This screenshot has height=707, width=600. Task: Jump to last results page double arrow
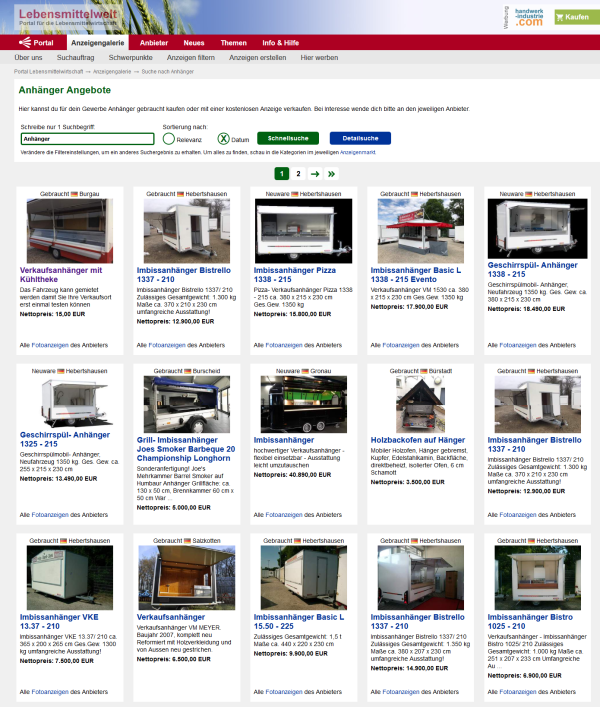pos(332,173)
